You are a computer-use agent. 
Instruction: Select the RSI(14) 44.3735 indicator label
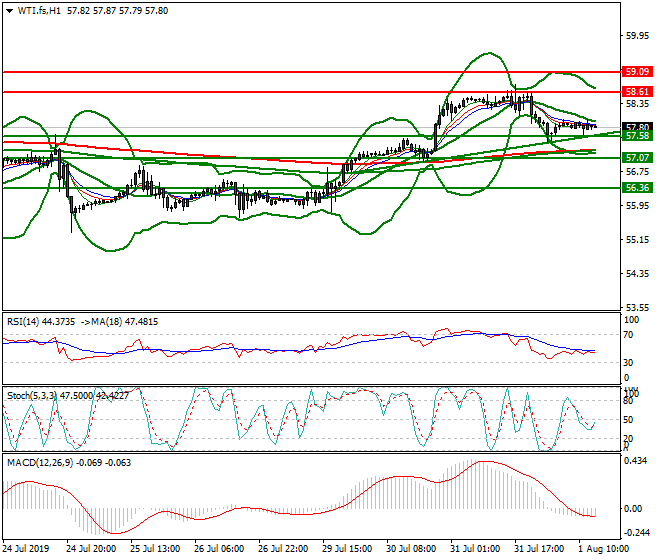pyautogui.click(x=41, y=322)
